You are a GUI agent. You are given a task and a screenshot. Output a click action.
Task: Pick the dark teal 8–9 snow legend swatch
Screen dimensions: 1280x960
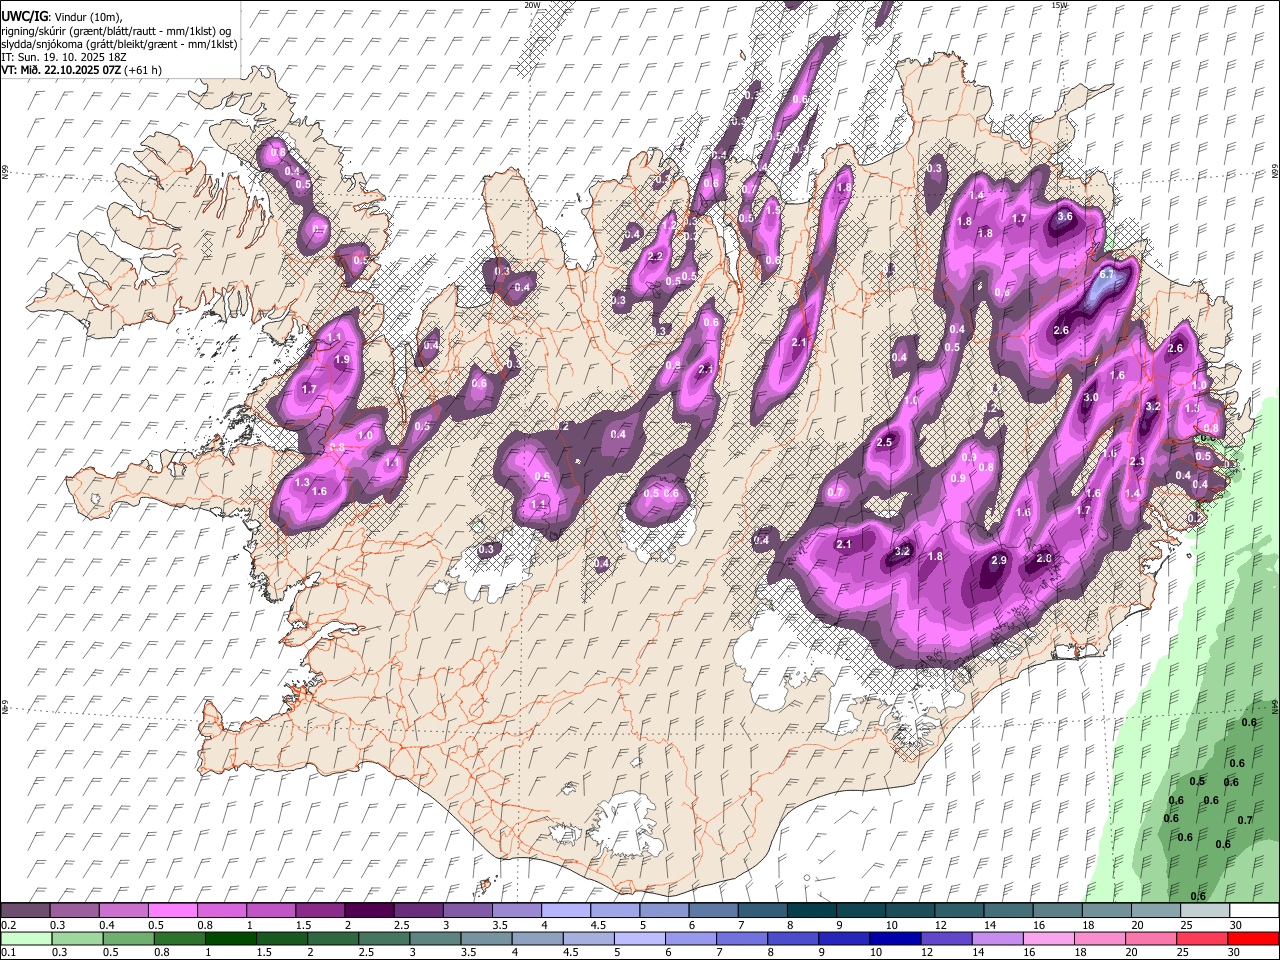[x=812, y=911]
